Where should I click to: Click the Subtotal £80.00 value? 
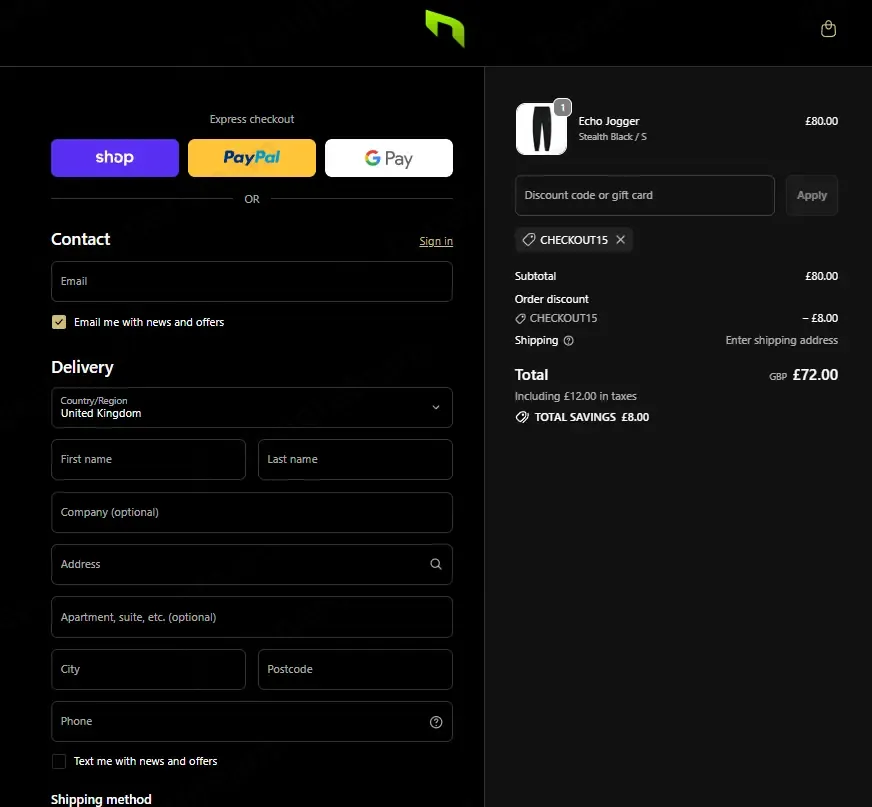coord(821,276)
